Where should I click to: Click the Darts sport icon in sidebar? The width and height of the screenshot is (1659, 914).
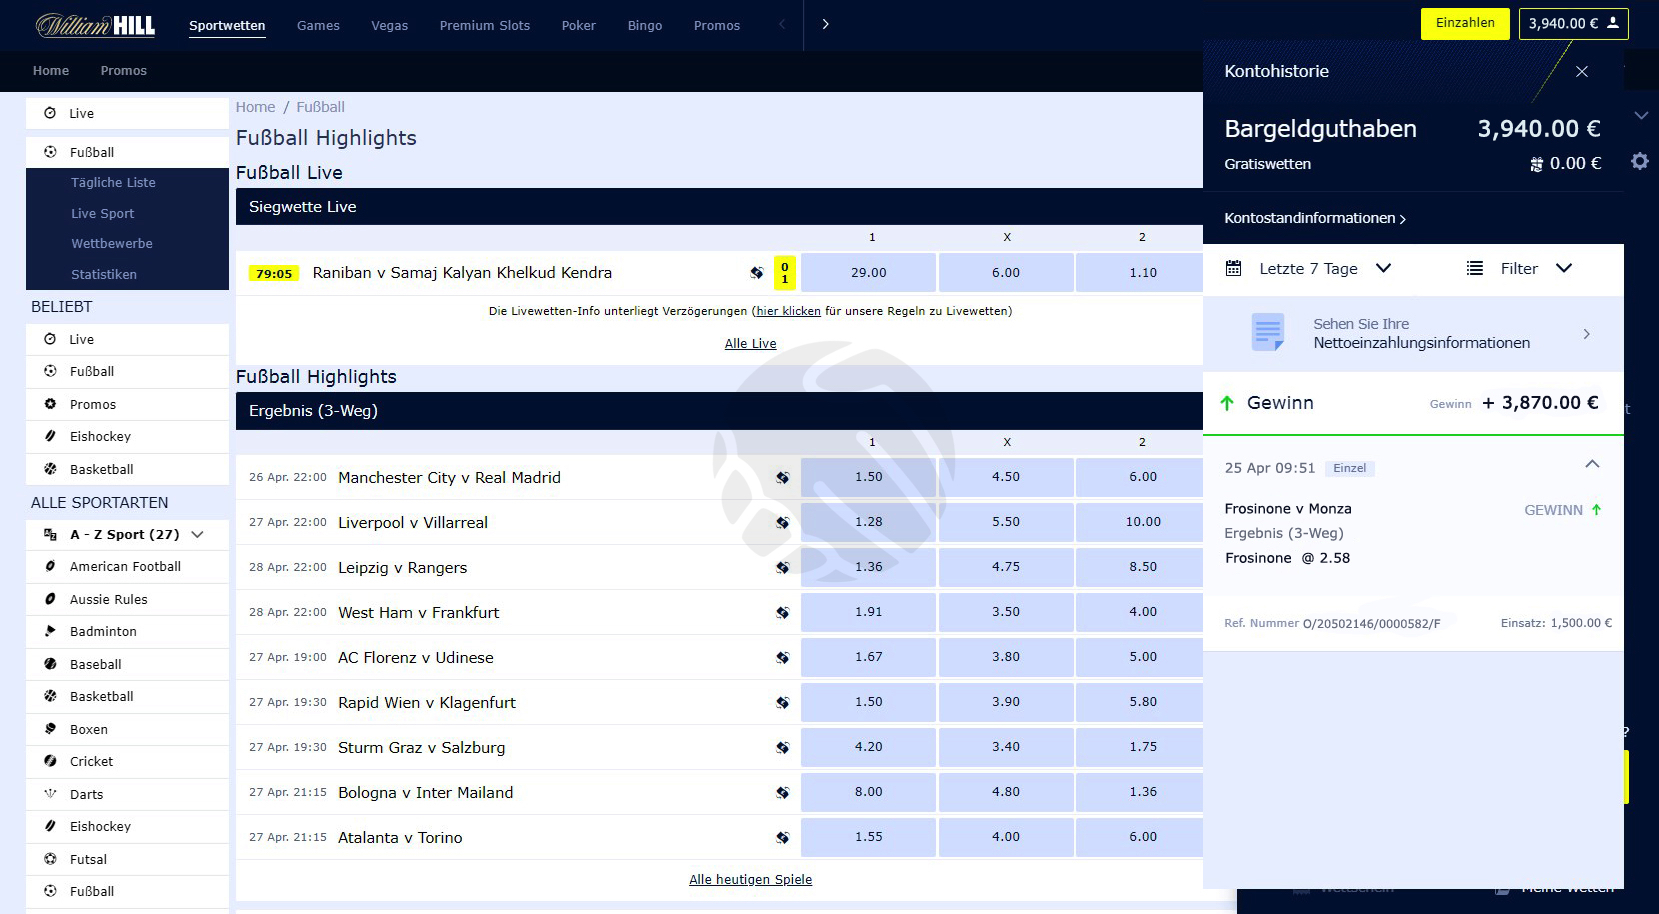point(50,794)
